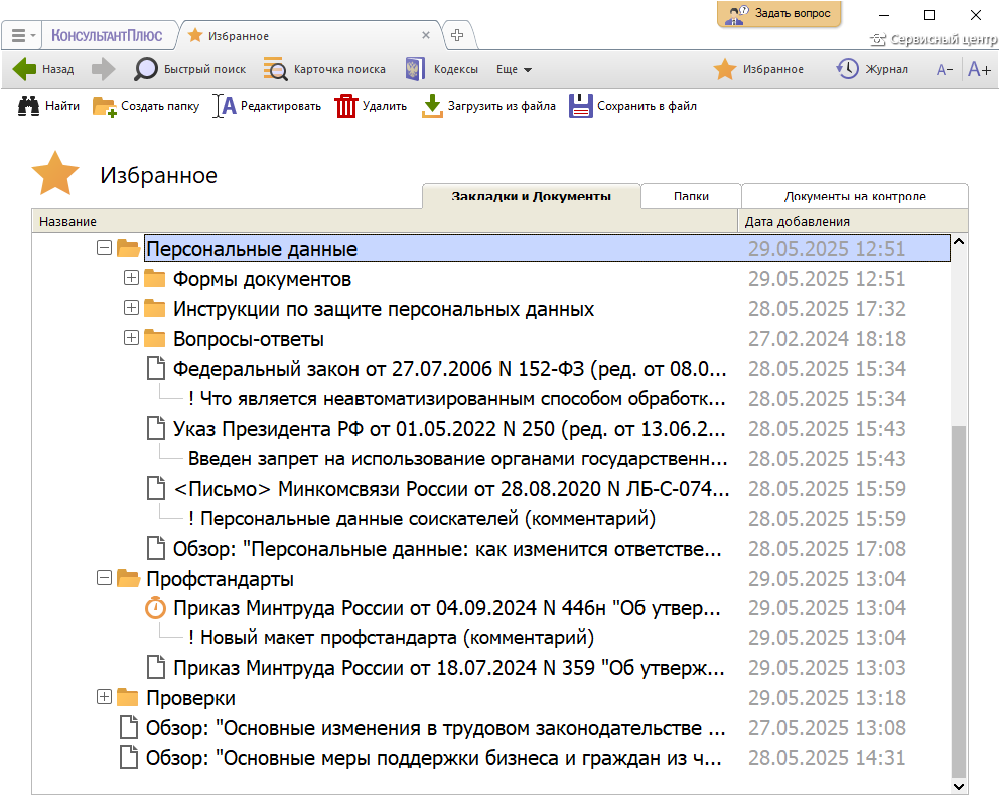Click the Сохранить в файл floppy icon
Image resolution: width=1000 pixels, height=800 pixels.
click(580, 106)
